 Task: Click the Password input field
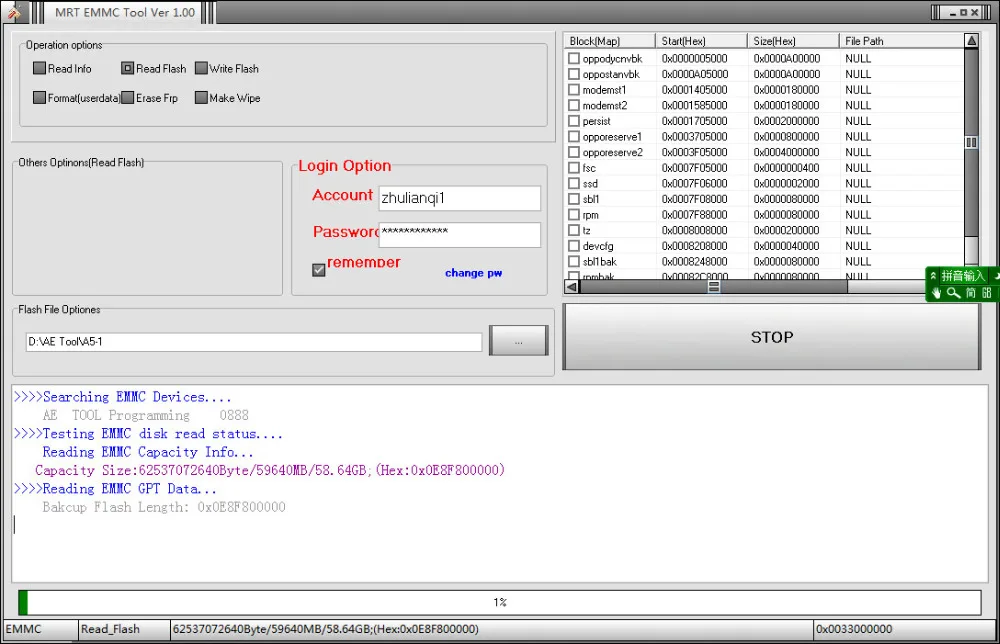pyautogui.click(x=460, y=235)
